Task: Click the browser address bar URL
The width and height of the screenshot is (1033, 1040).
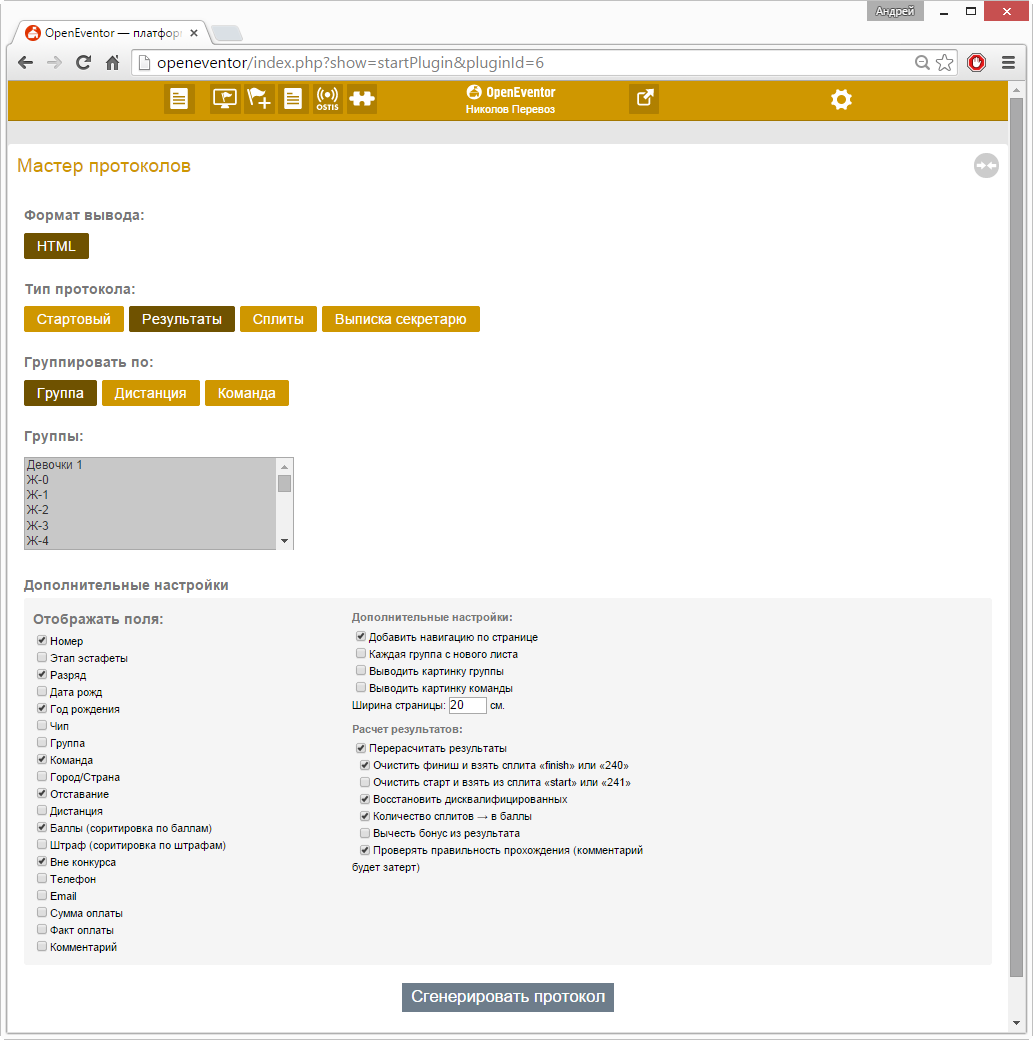Action: pos(350,63)
